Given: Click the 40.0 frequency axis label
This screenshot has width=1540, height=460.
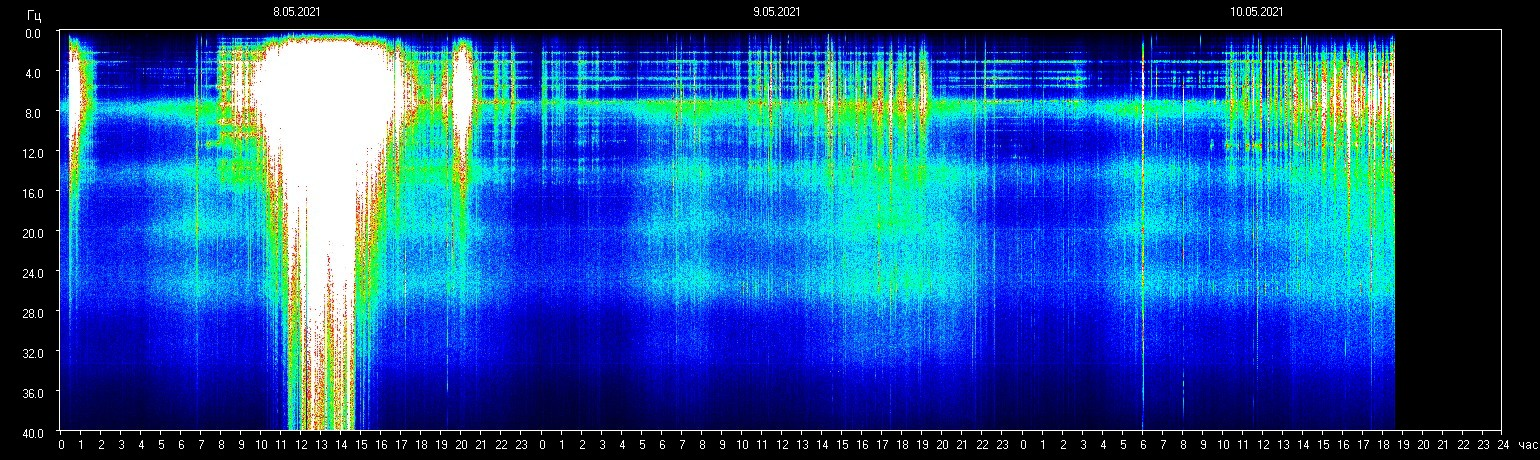Looking at the screenshot, I should coord(32,432).
